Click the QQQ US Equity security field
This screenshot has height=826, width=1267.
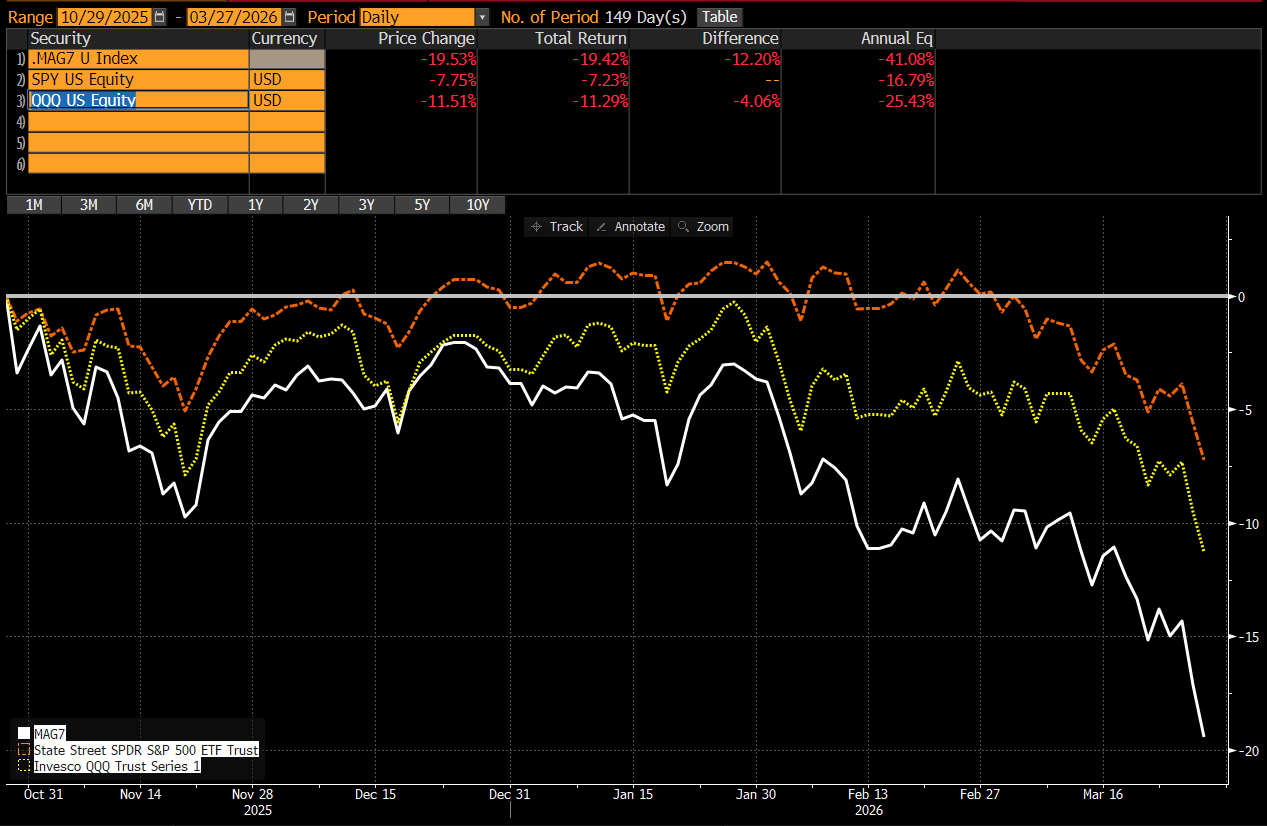(x=138, y=100)
